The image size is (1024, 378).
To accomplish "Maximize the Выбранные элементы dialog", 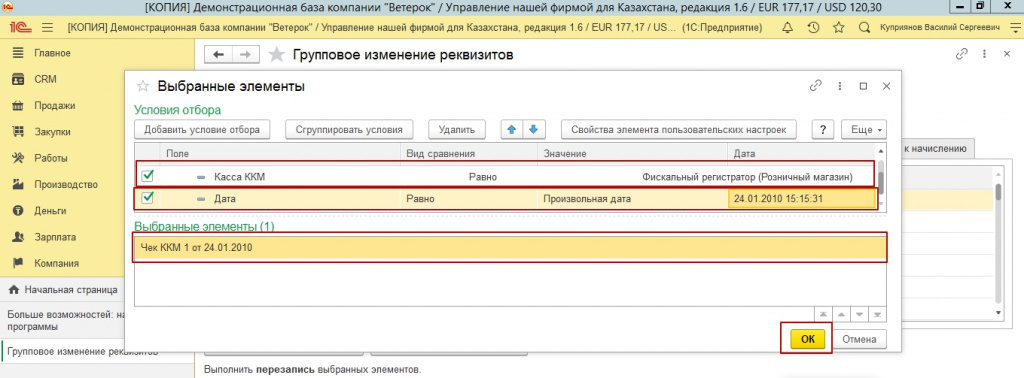I will (863, 86).
